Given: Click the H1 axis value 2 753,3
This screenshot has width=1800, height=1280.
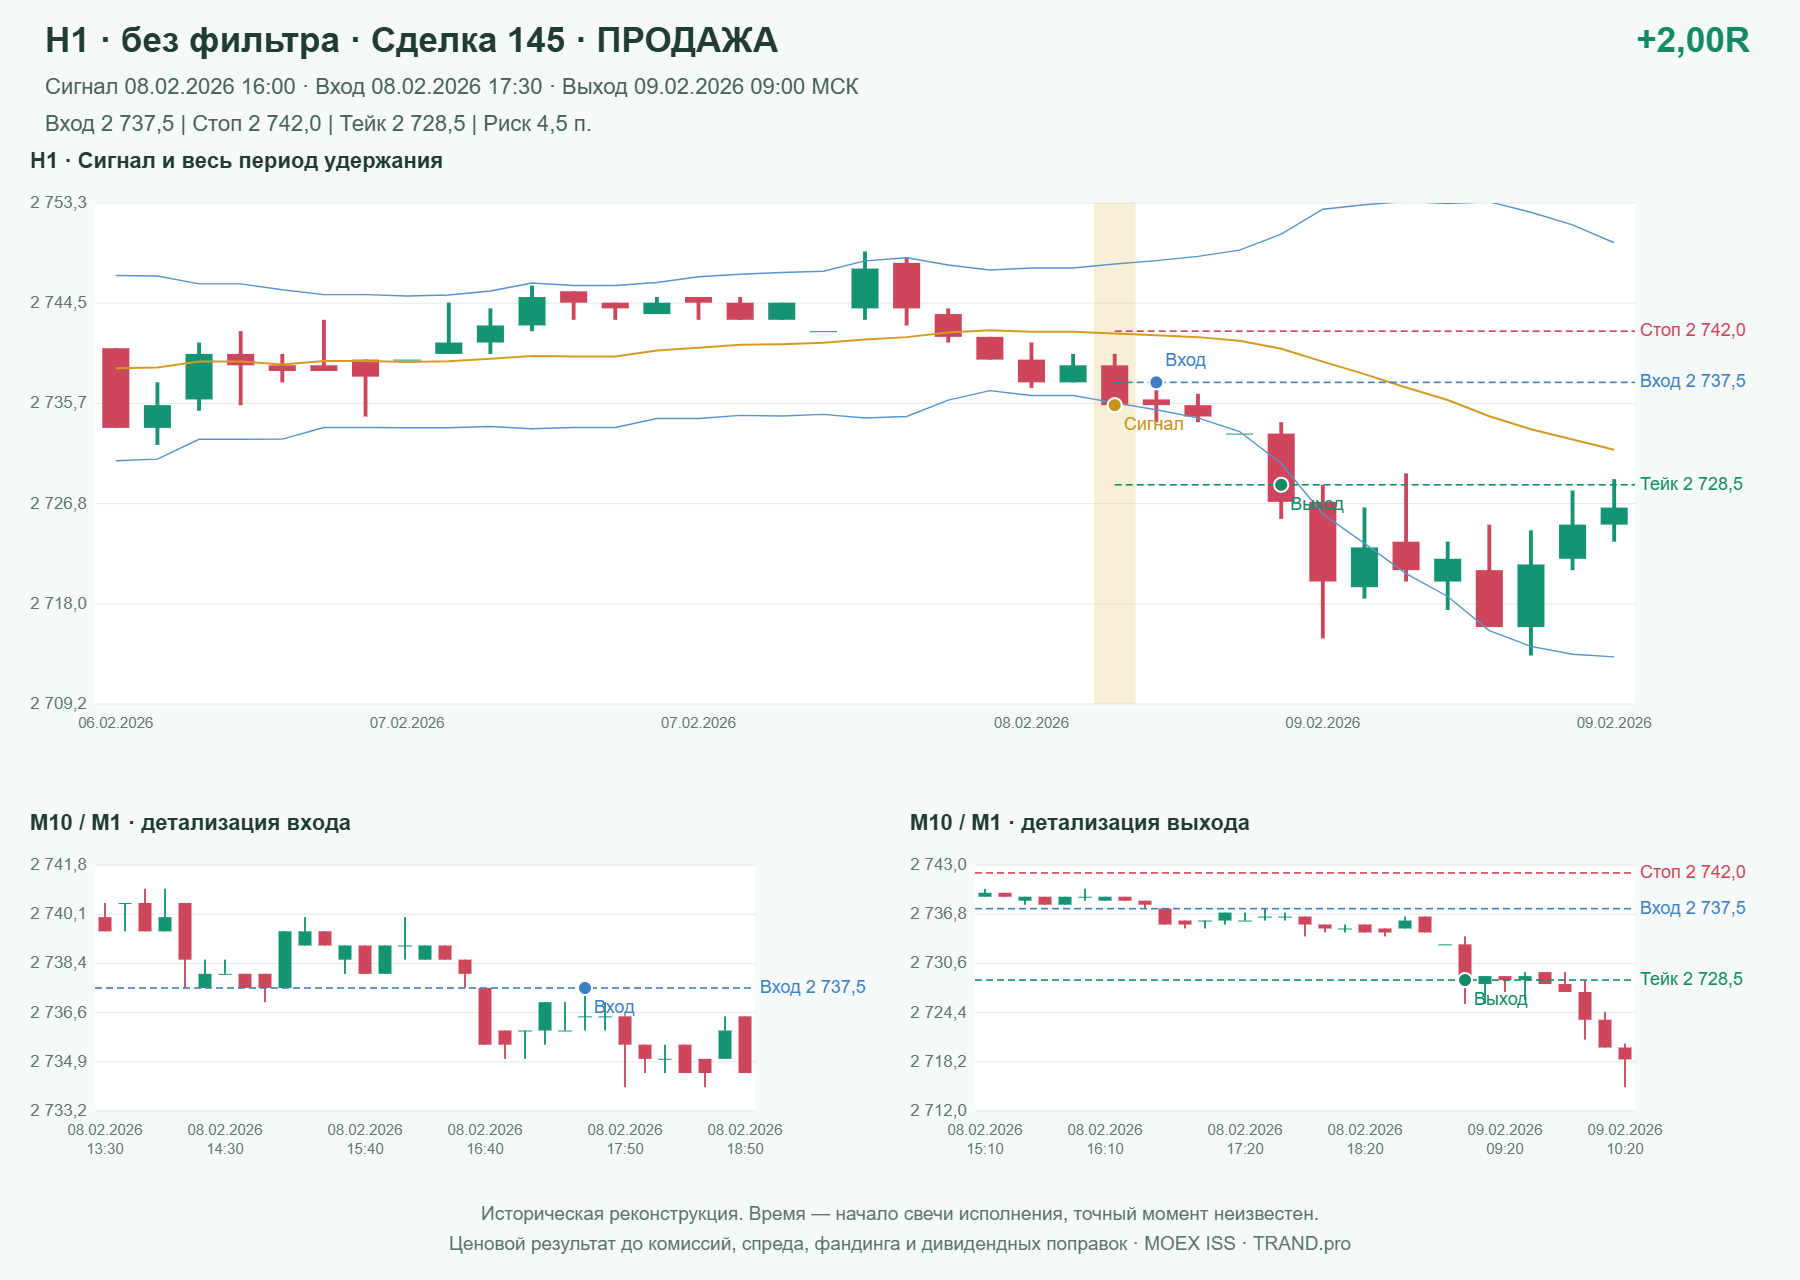Looking at the screenshot, I should click(x=58, y=203).
